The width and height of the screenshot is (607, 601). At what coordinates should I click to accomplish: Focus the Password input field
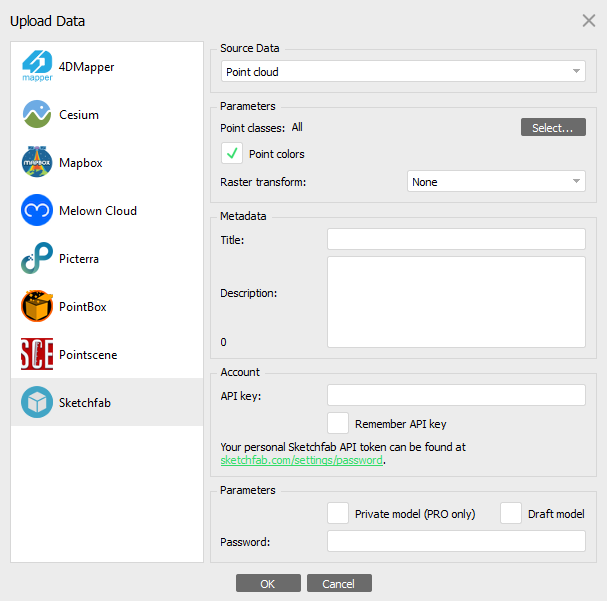[456, 541]
